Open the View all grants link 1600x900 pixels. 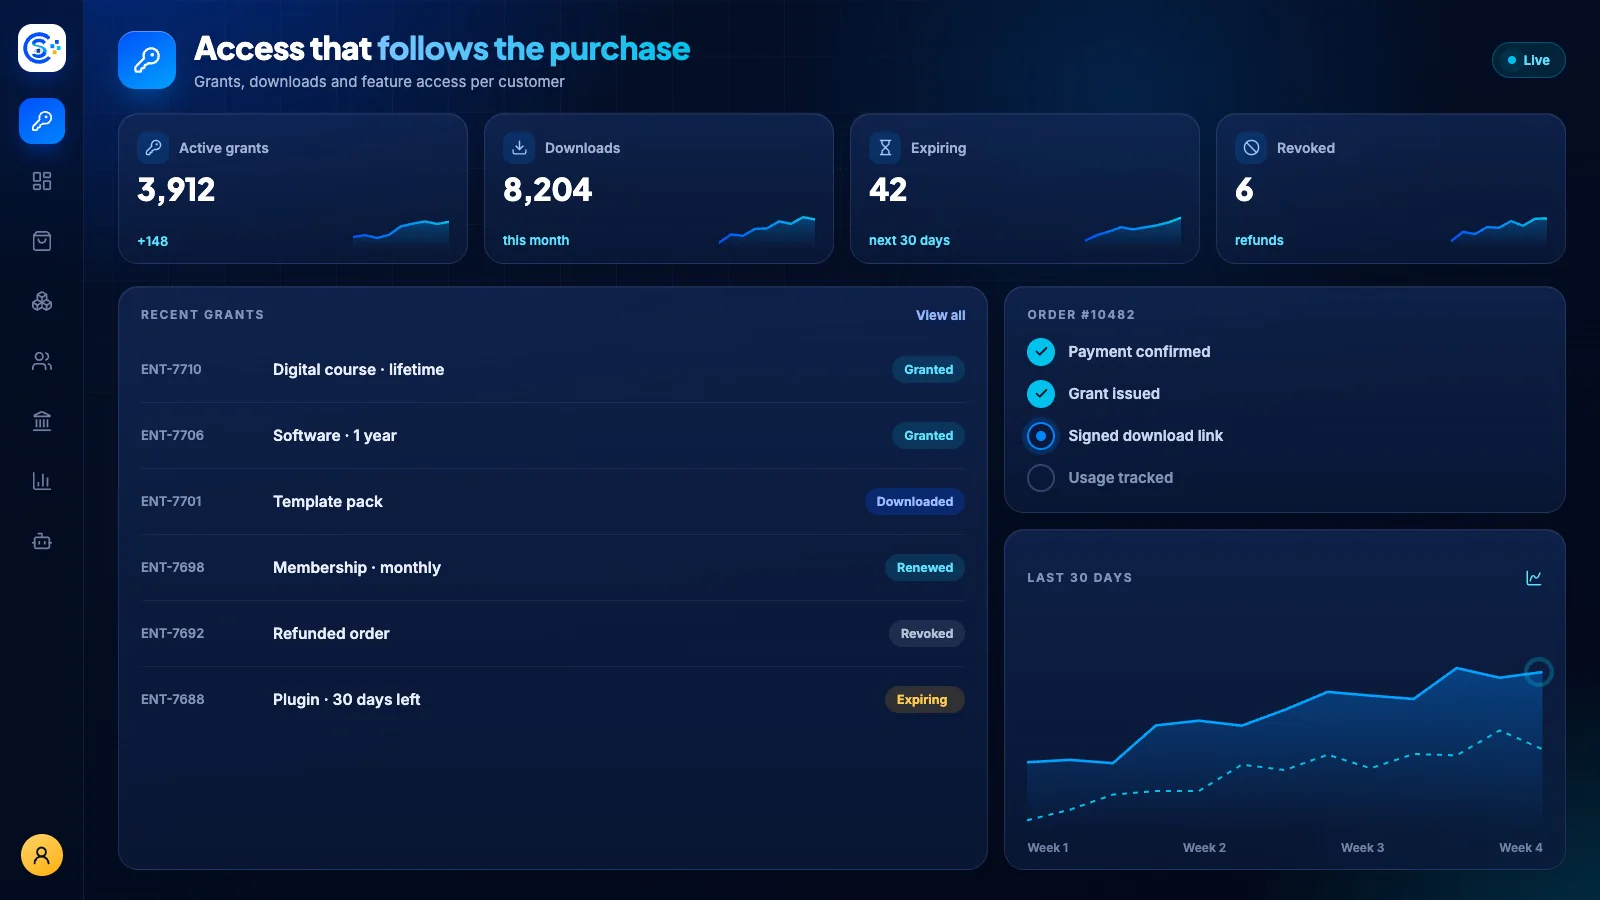tap(941, 315)
